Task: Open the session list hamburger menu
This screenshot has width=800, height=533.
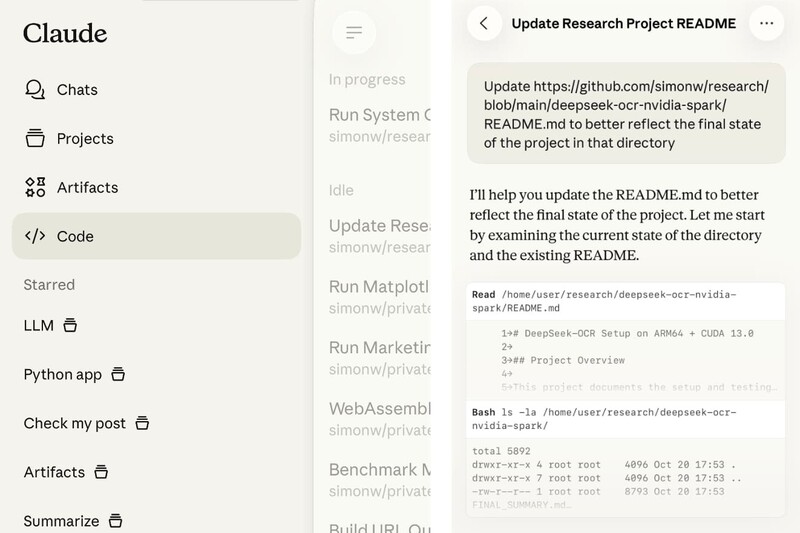Action: (353, 33)
